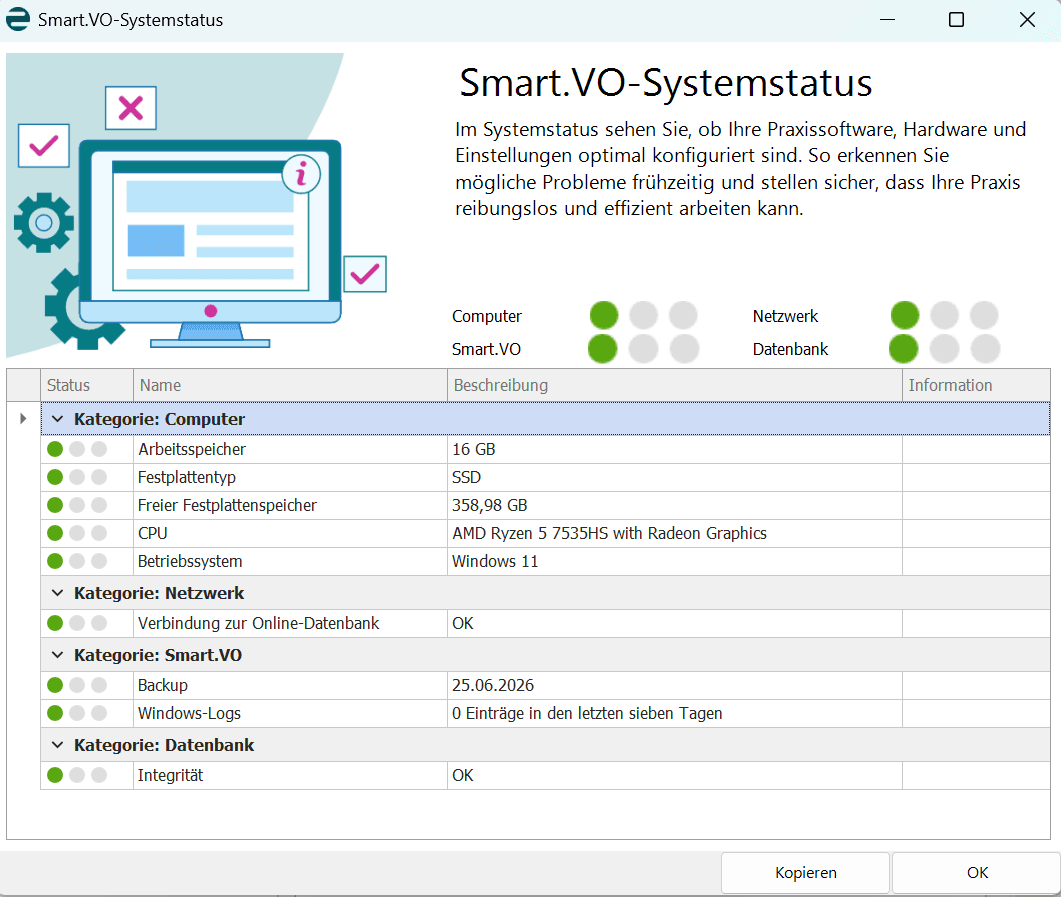
Task: Click the Arbeitsspeicher row status indicator
Action: [77, 449]
